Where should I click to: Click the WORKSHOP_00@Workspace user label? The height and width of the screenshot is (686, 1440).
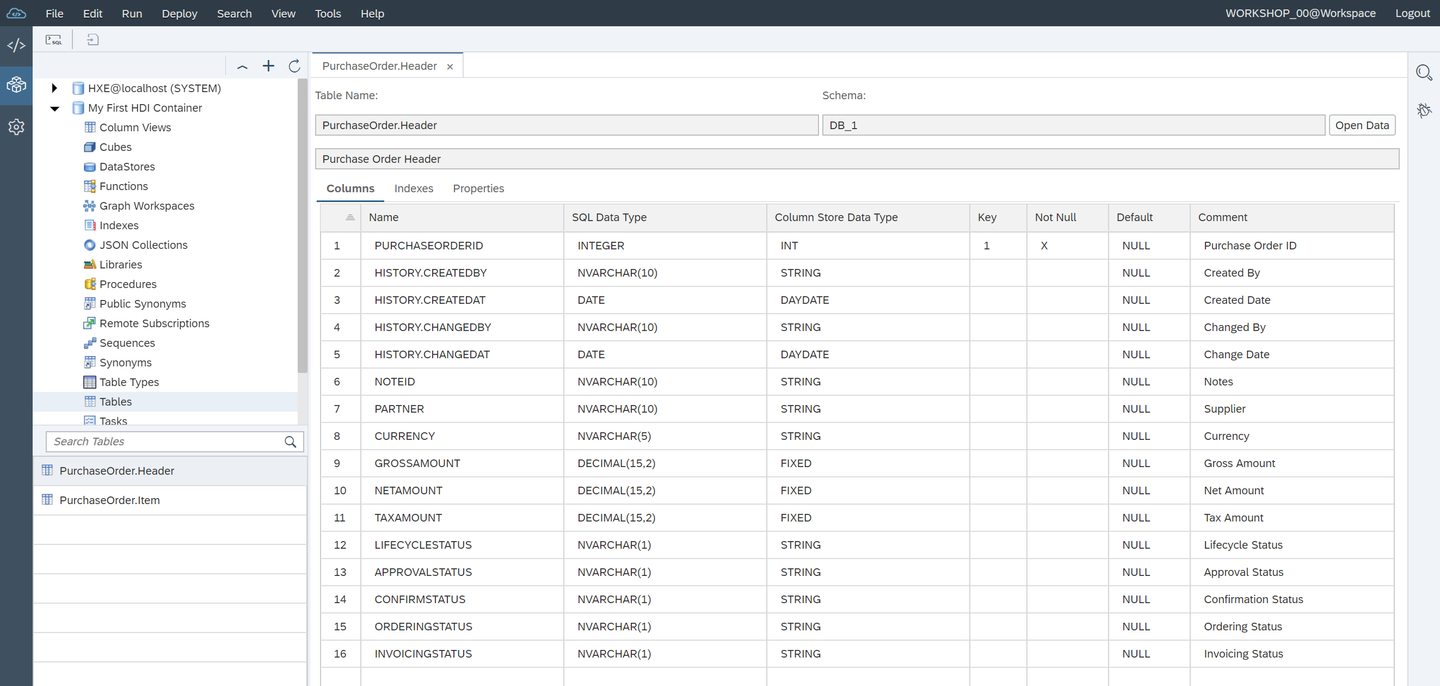(1301, 13)
